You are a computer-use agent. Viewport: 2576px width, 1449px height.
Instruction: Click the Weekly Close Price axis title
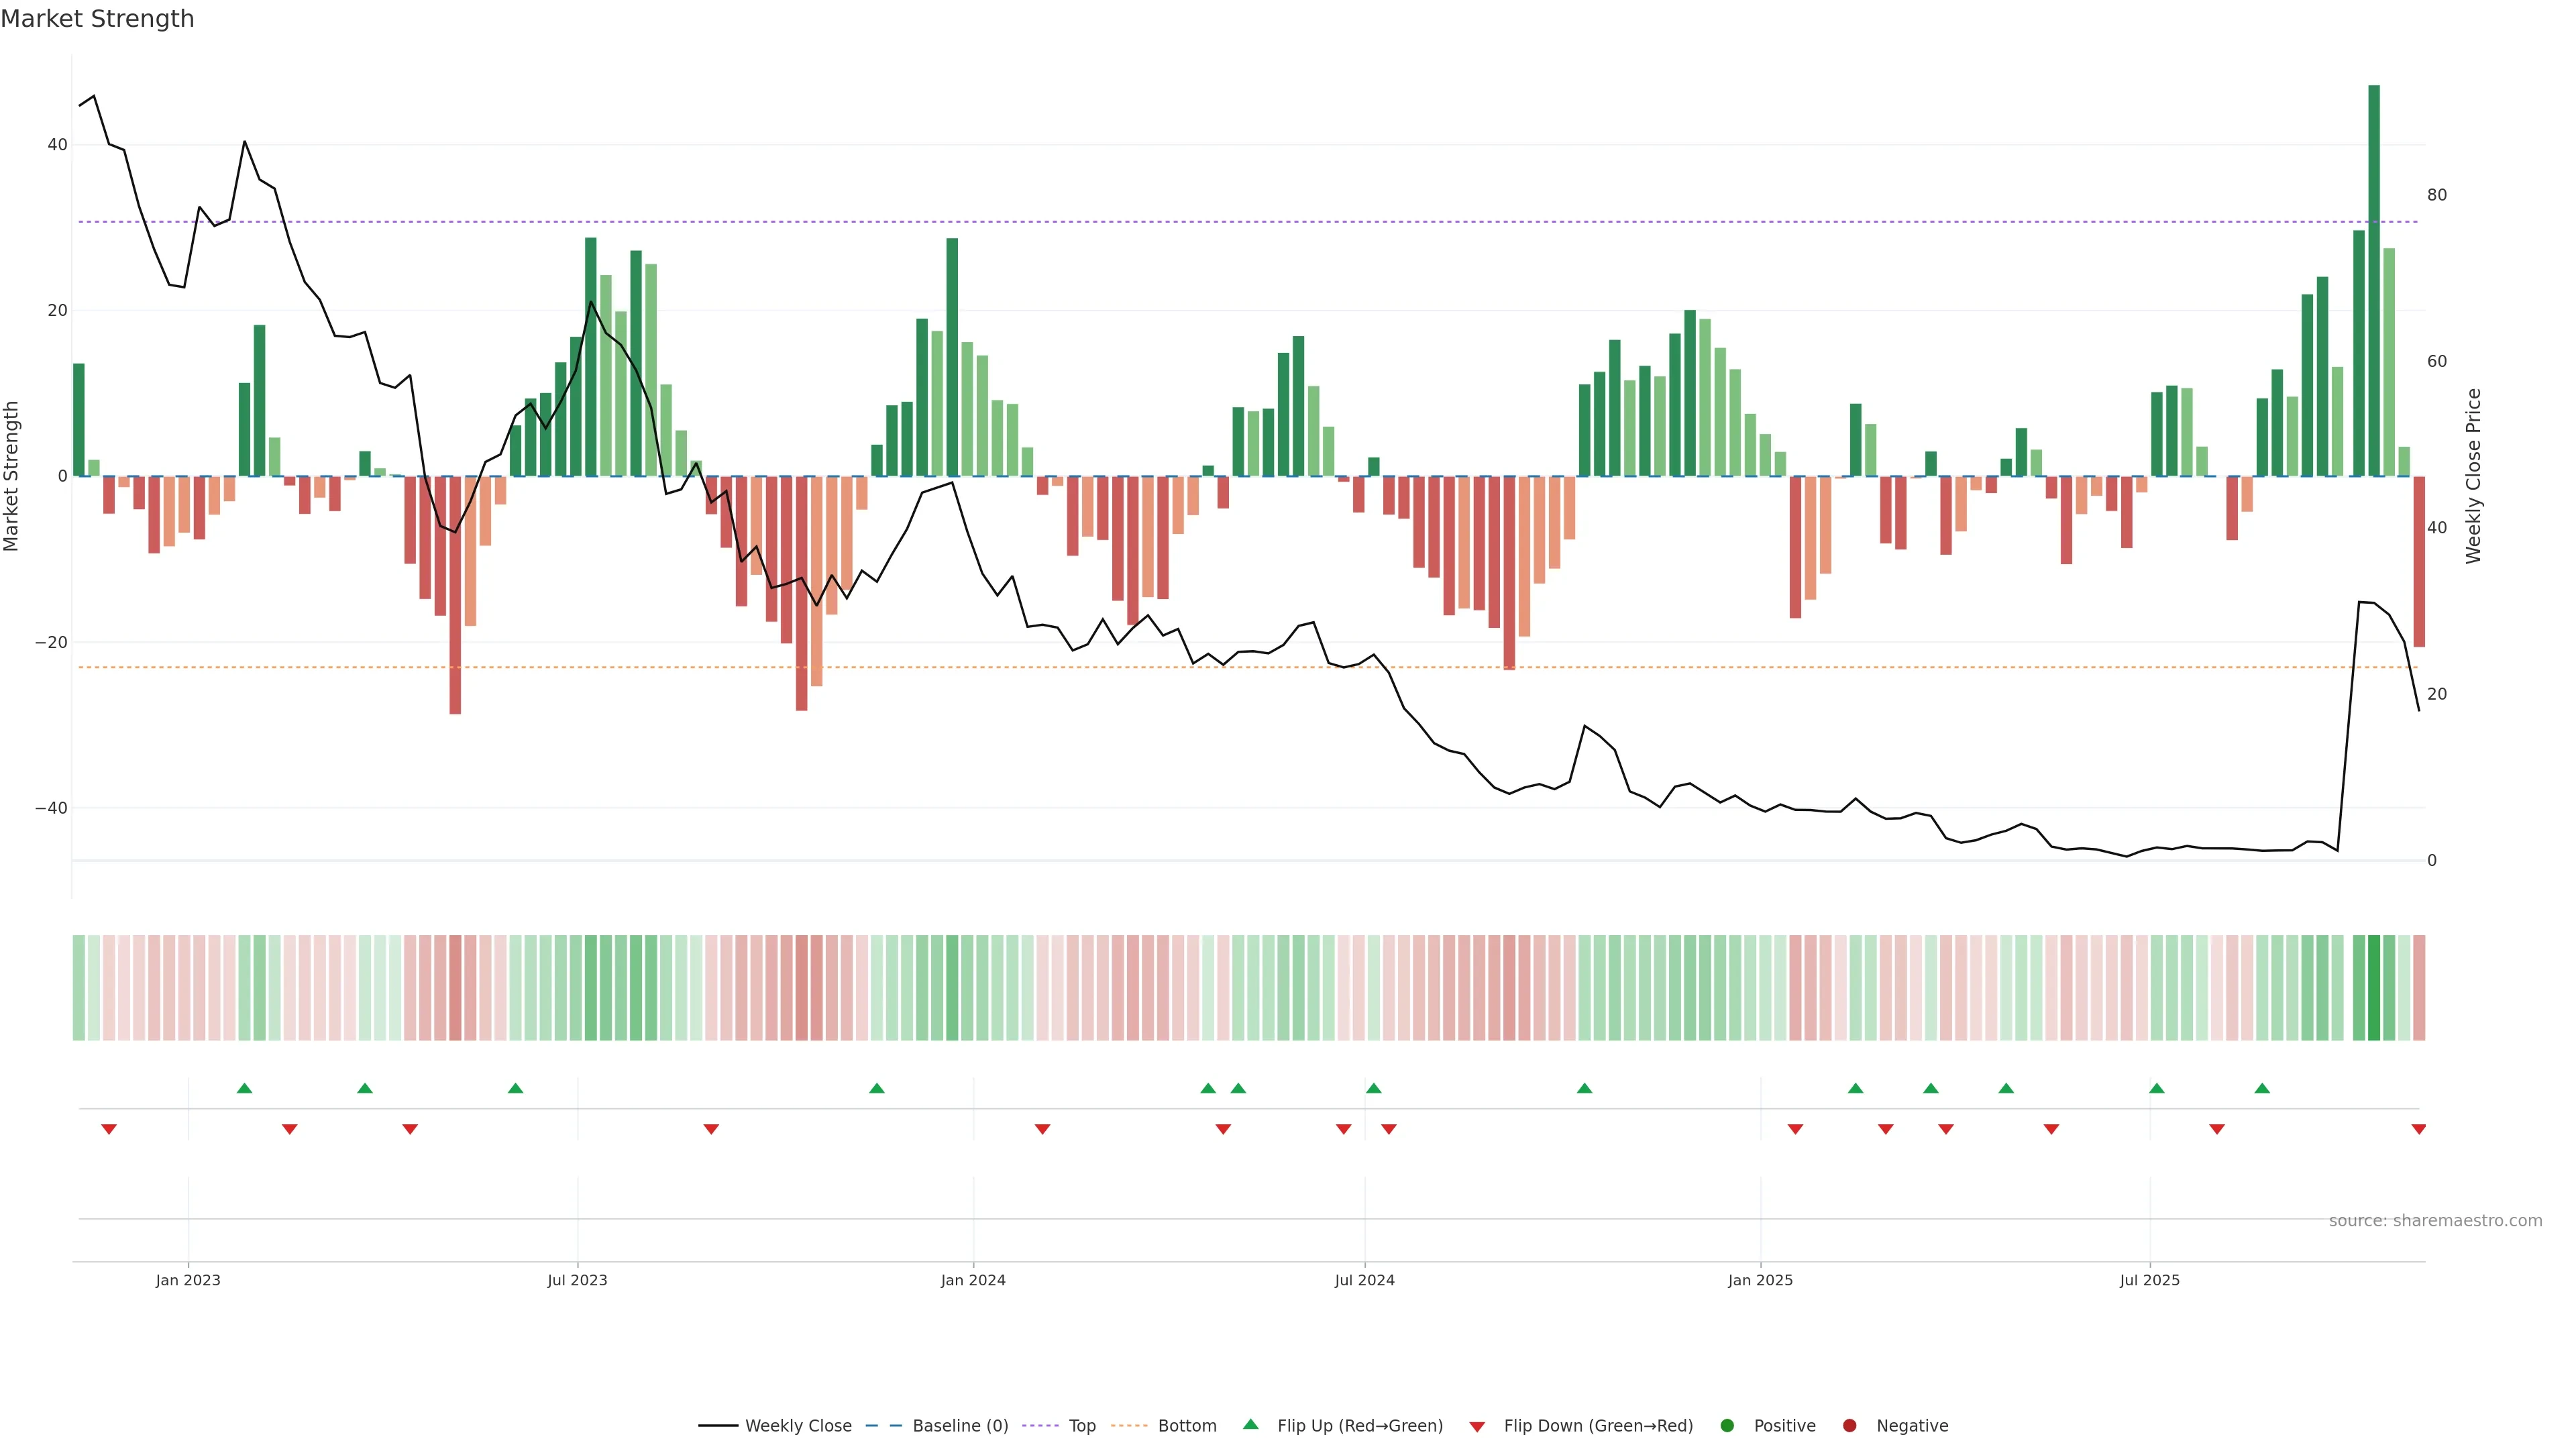[2473, 476]
